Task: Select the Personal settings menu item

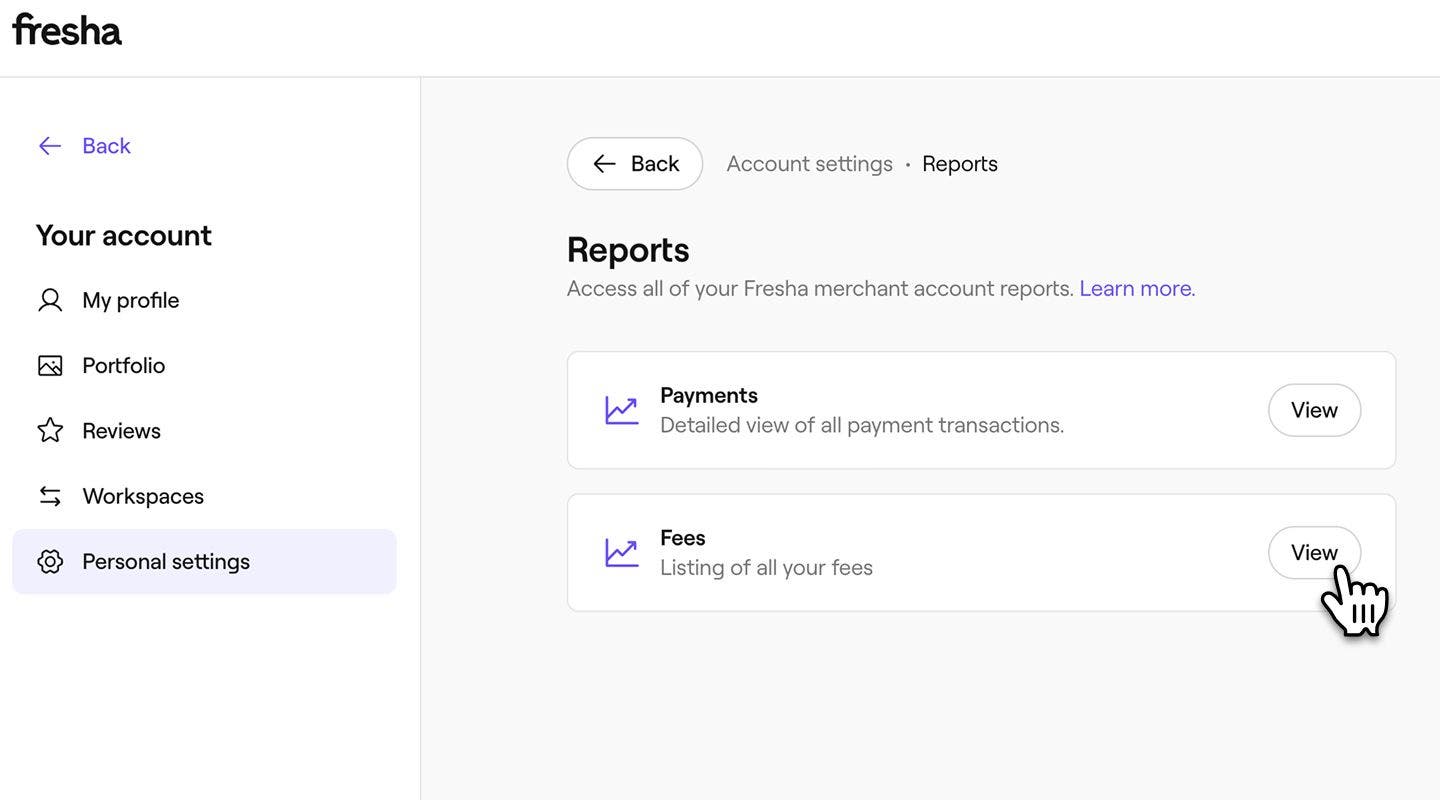Action: 166,562
